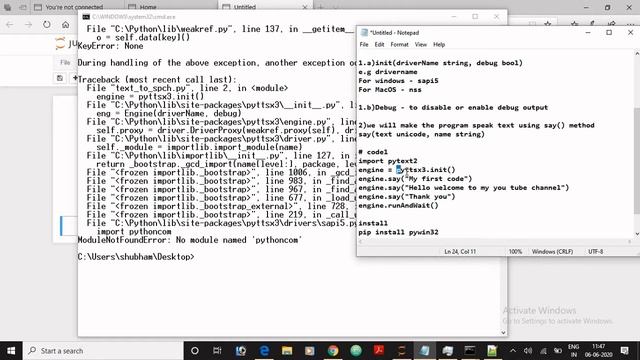The height and width of the screenshot is (360, 640).
Task: Click the browser's forward arrow
Action: click(28, 24)
